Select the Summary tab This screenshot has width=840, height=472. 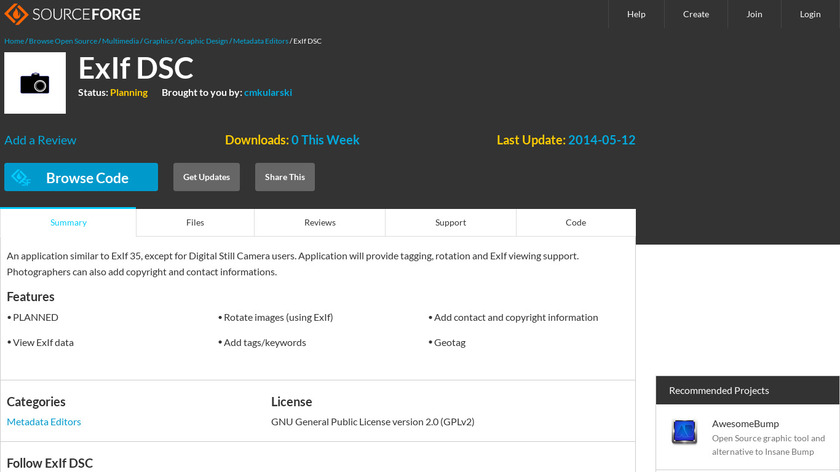(x=68, y=222)
